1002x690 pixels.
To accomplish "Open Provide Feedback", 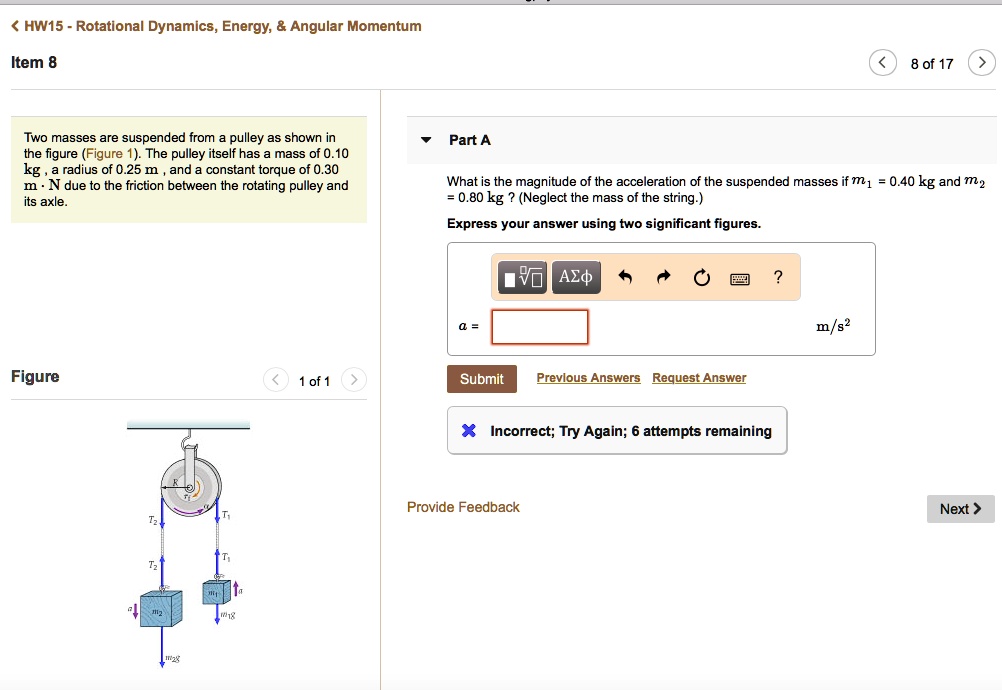I will (461, 507).
